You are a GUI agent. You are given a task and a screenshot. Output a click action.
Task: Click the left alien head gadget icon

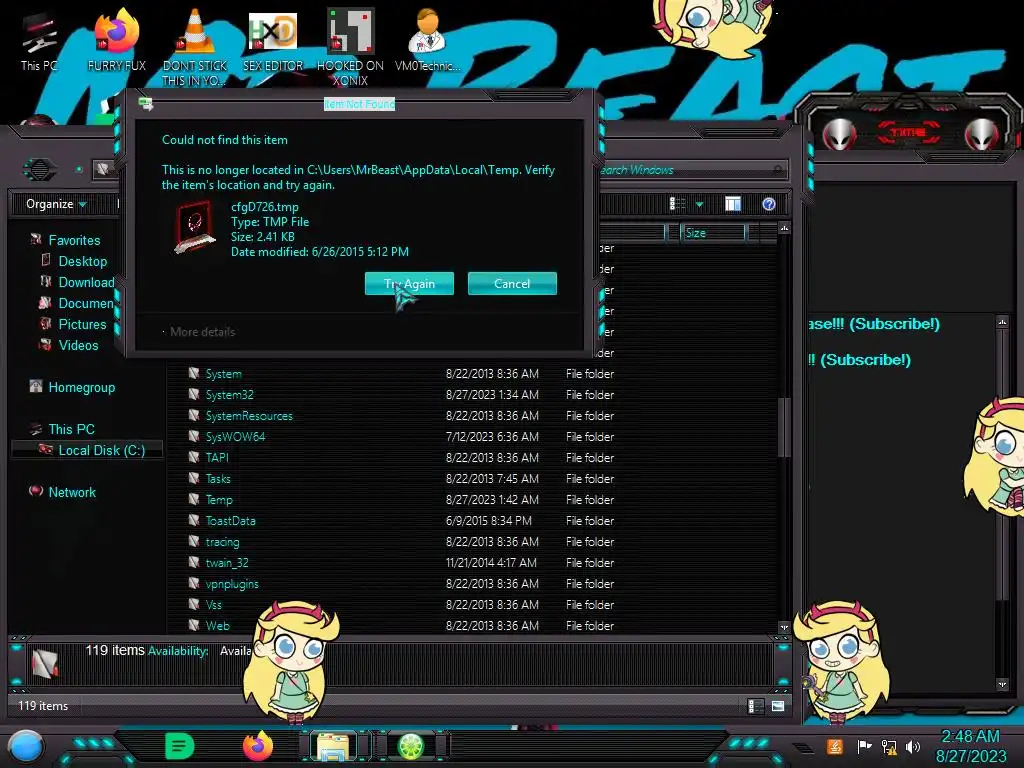[840, 134]
